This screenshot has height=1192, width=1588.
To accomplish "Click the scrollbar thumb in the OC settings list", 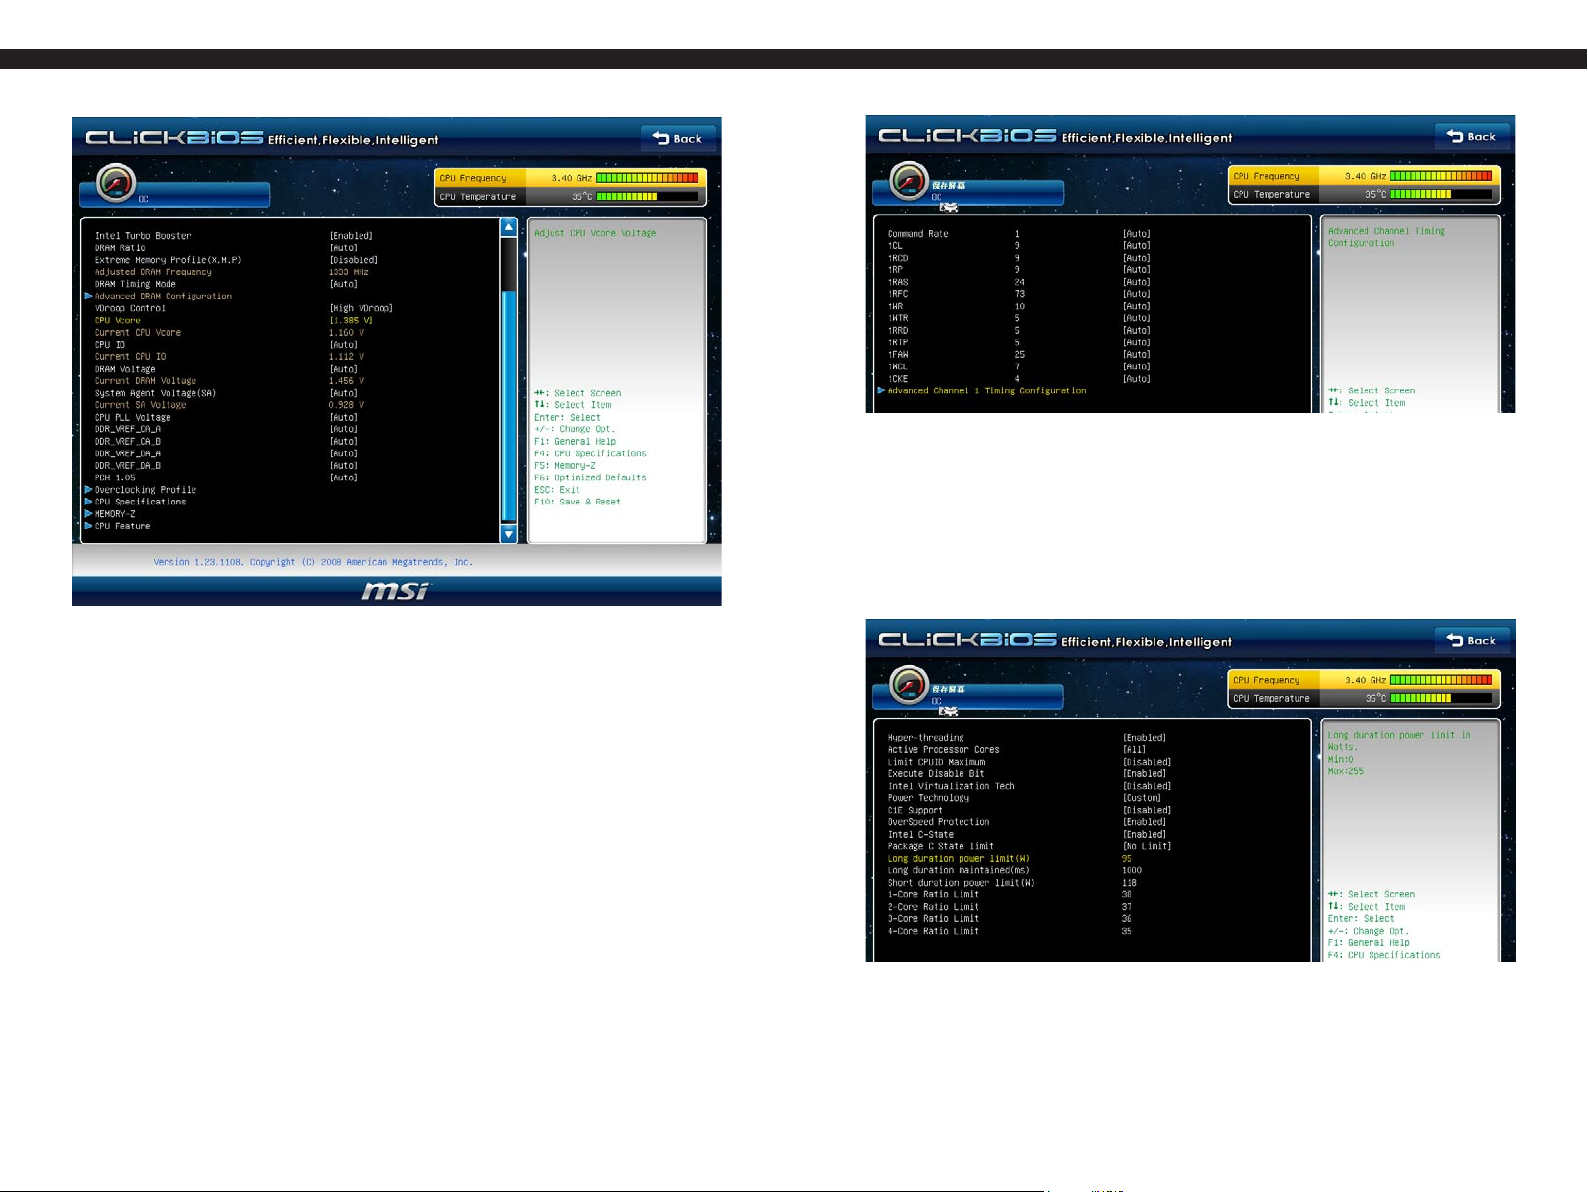I will point(508,405).
